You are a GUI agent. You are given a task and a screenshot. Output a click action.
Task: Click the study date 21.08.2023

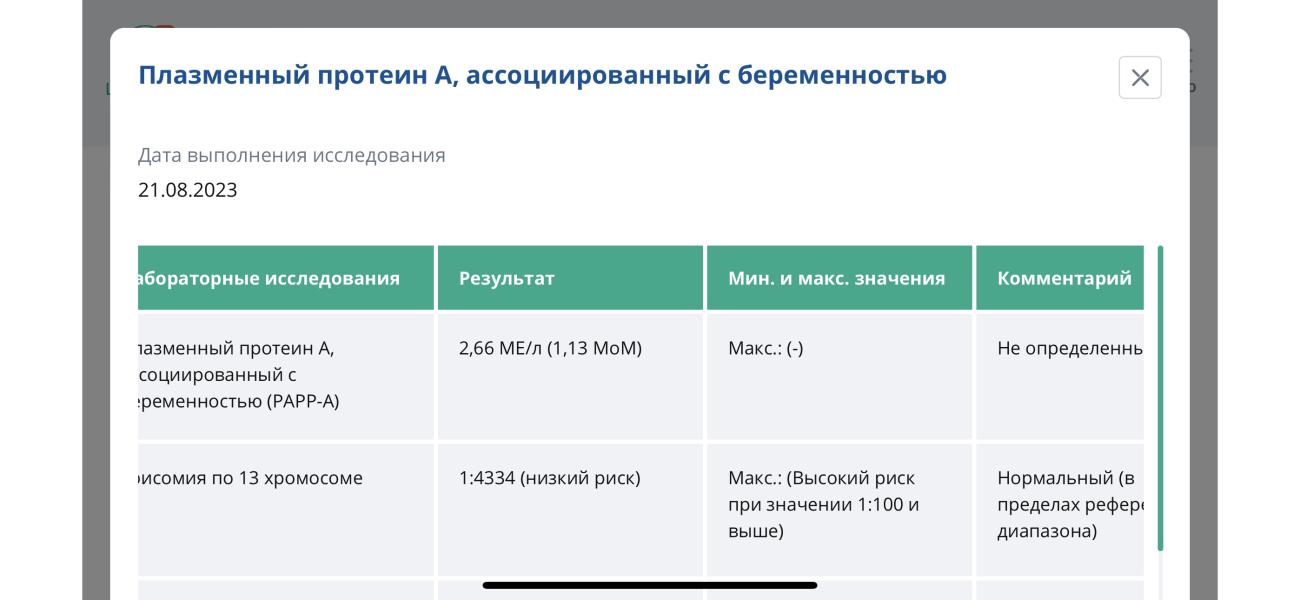[x=188, y=190]
